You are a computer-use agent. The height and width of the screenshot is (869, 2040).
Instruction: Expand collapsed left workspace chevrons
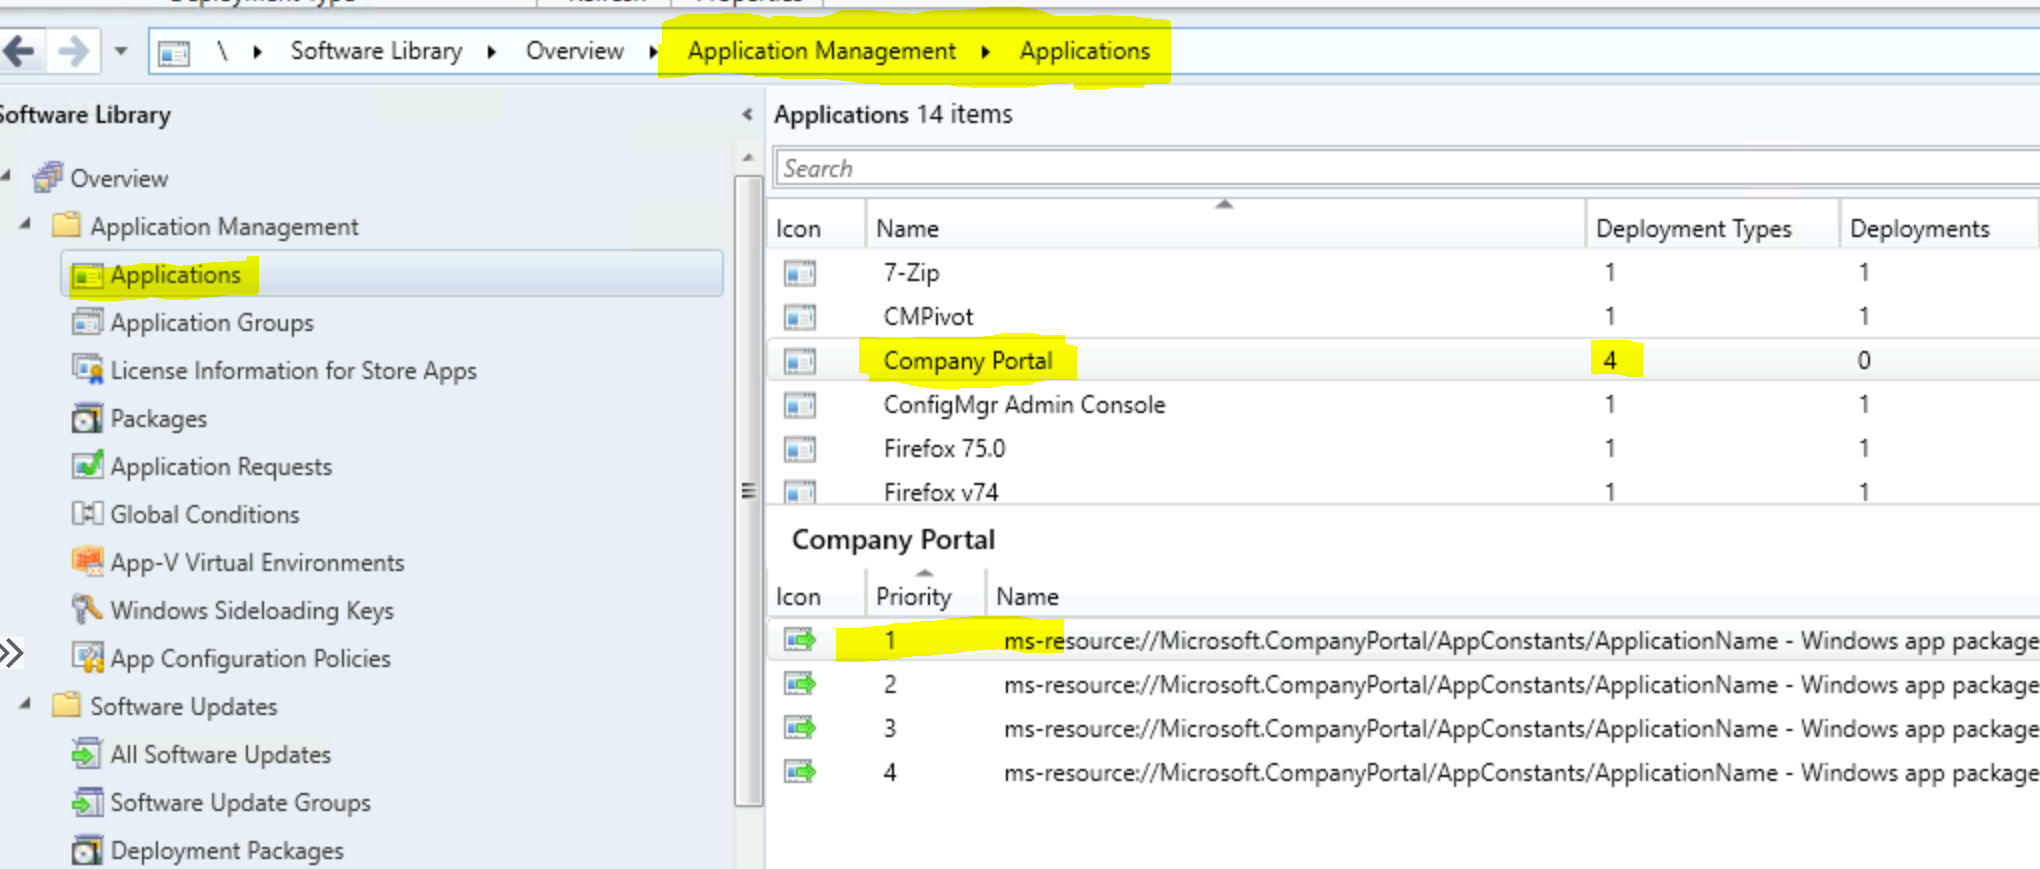pos(11,653)
